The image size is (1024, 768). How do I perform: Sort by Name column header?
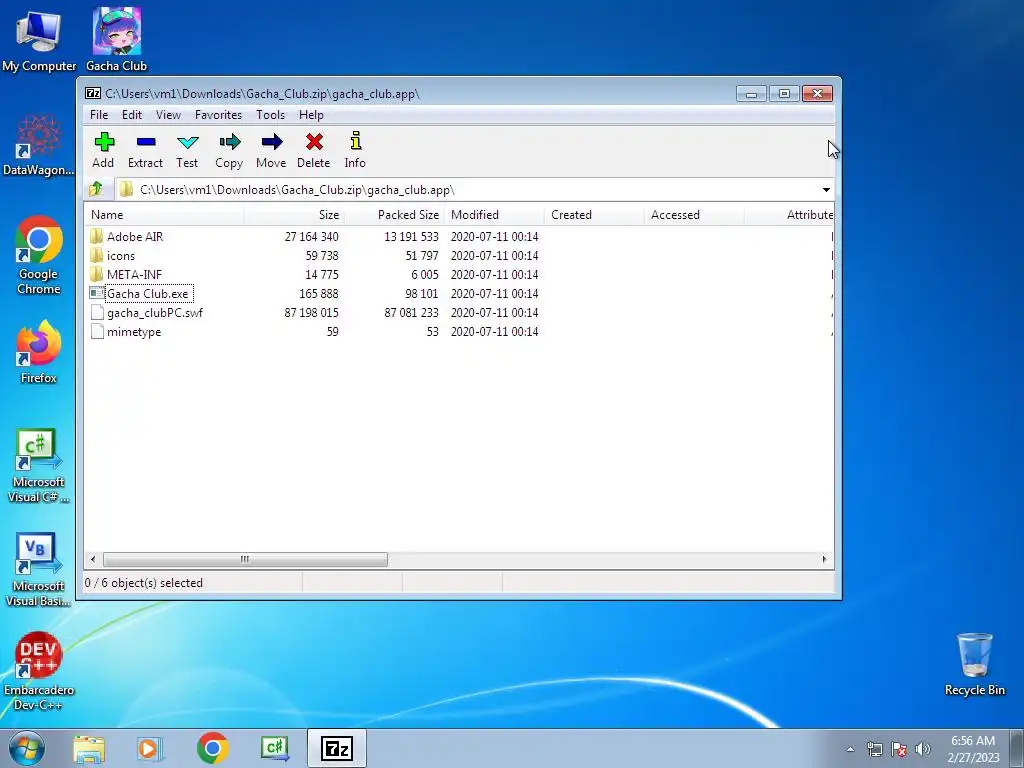[165, 215]
